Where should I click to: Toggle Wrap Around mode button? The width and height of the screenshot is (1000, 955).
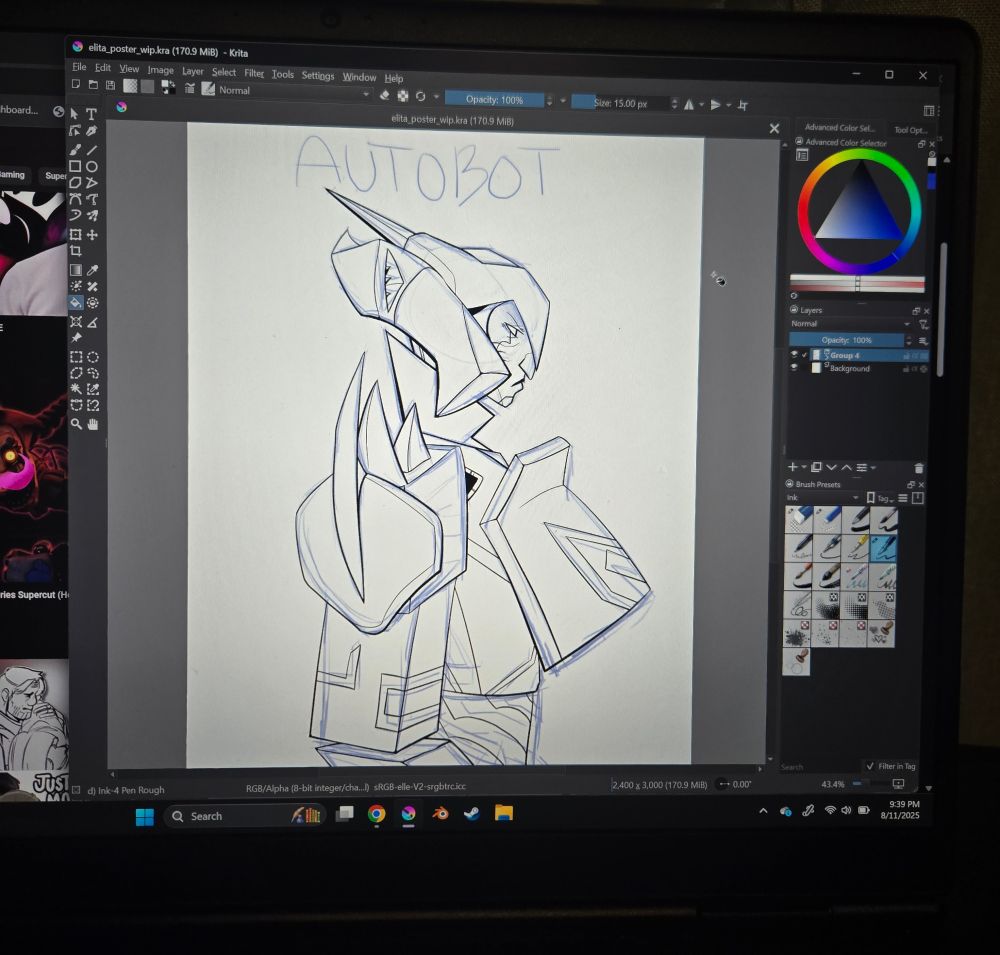click(743, 105)
